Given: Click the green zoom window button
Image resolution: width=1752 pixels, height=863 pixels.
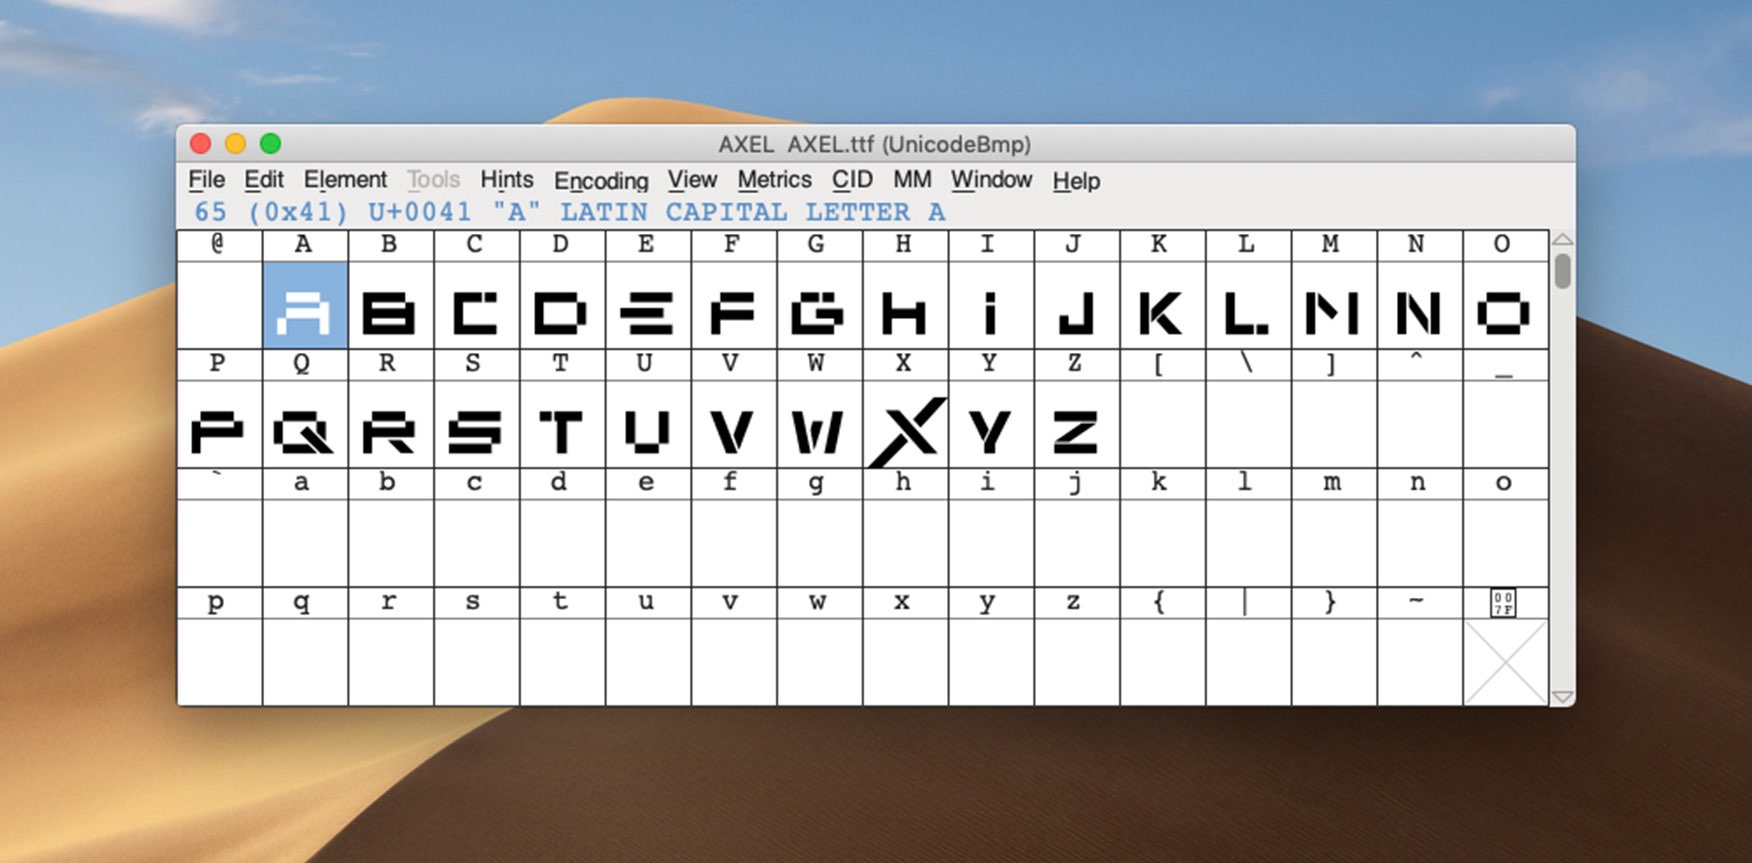Looking at the screenshot, I should click(x=270, y=143).
